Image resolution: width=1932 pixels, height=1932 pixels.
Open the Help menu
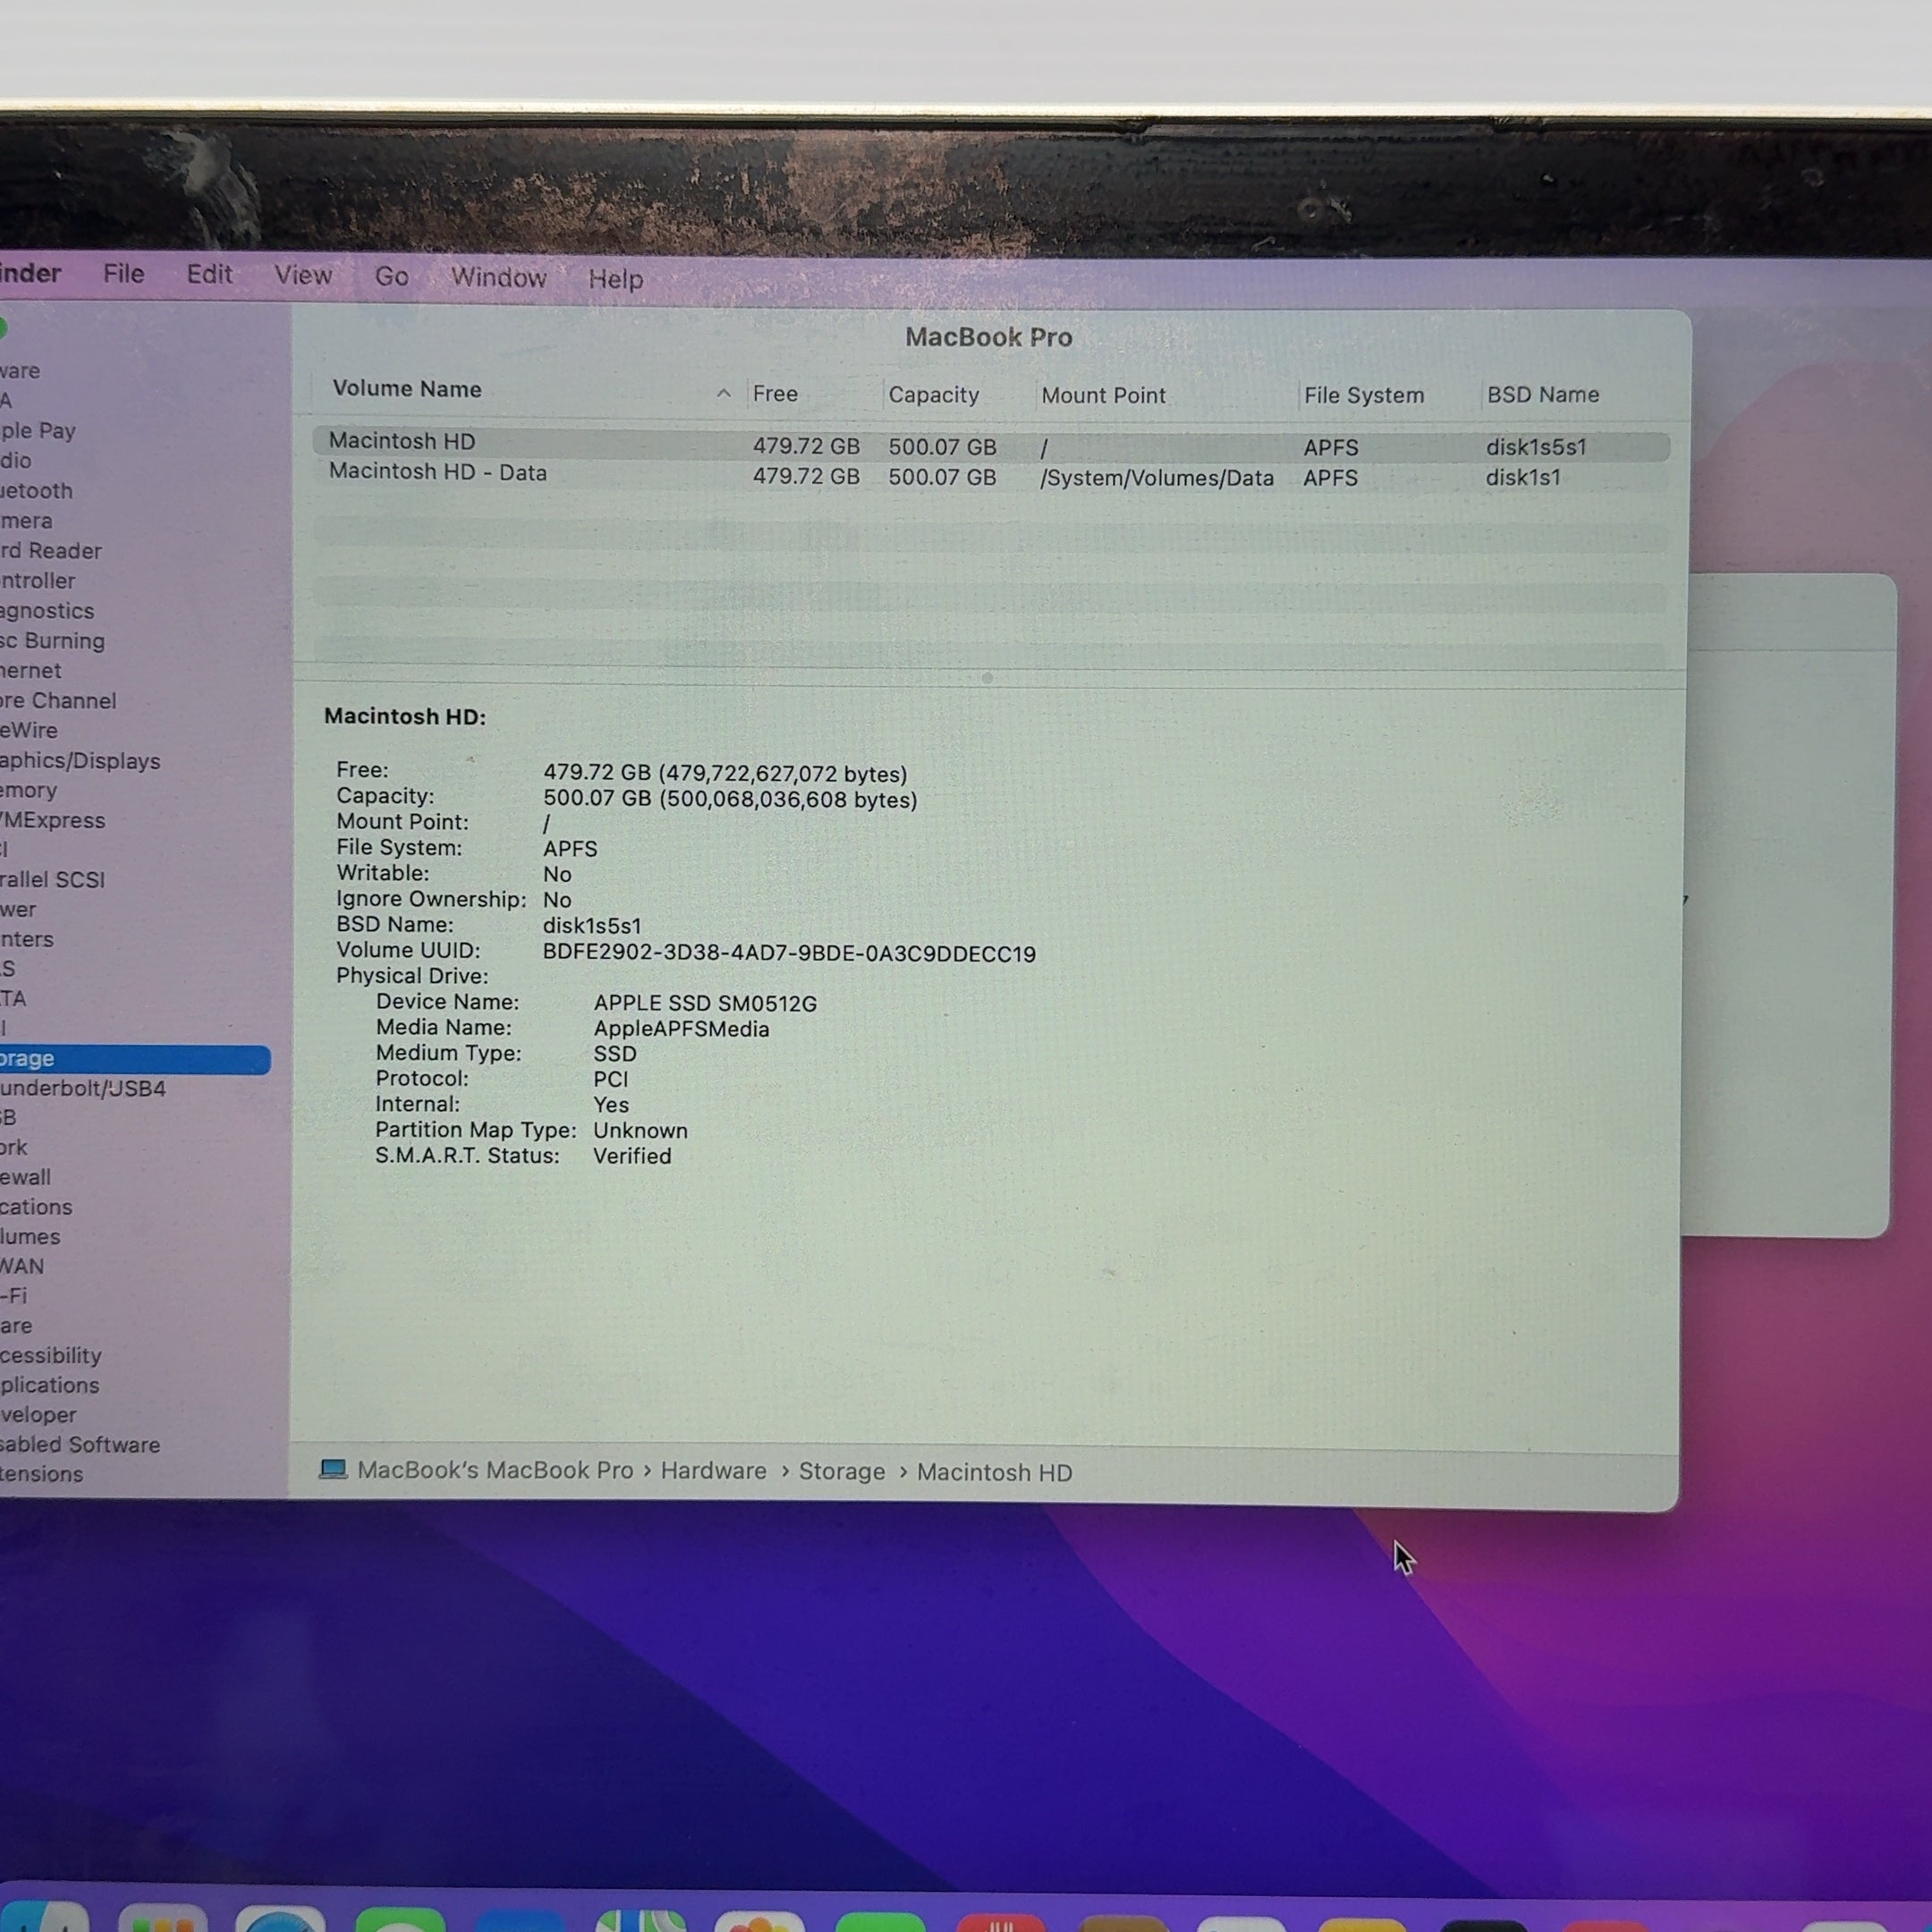pyautogui.click(x=615, y=280)
